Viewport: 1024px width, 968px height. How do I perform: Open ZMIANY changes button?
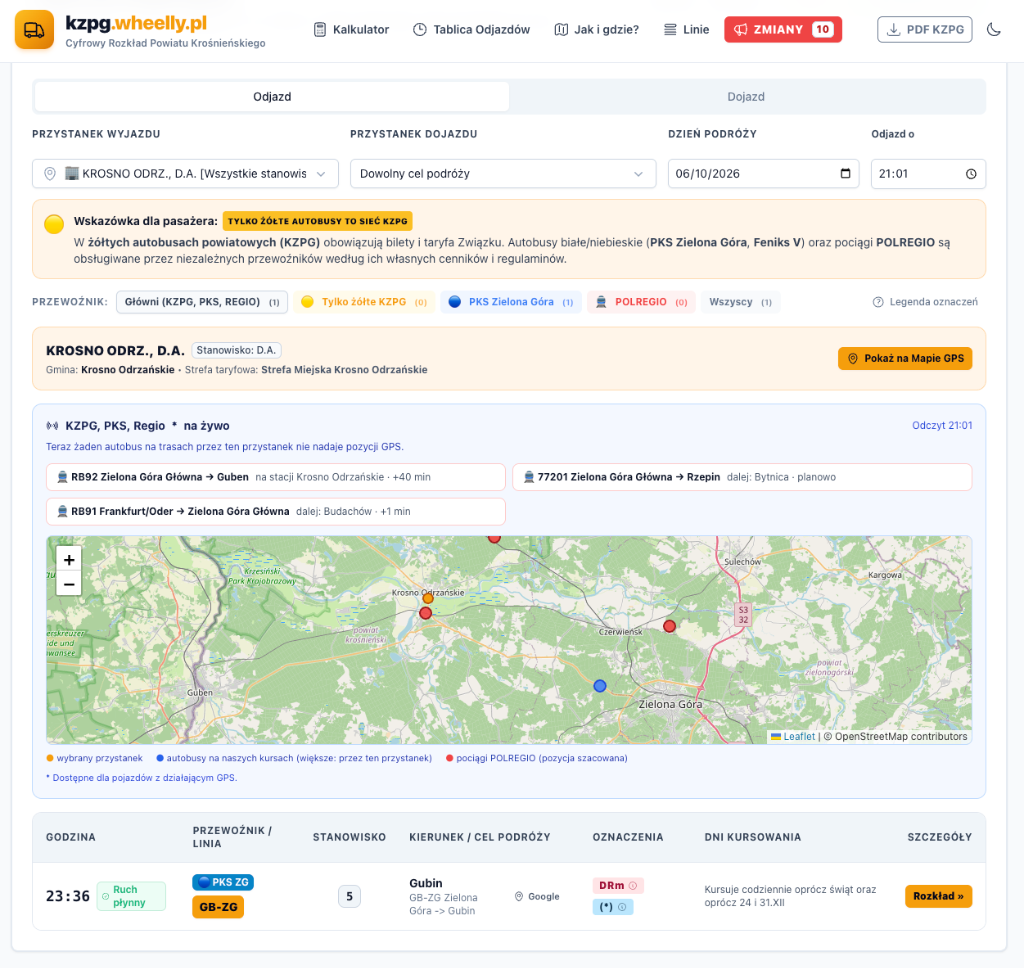(x=783, y=29)
